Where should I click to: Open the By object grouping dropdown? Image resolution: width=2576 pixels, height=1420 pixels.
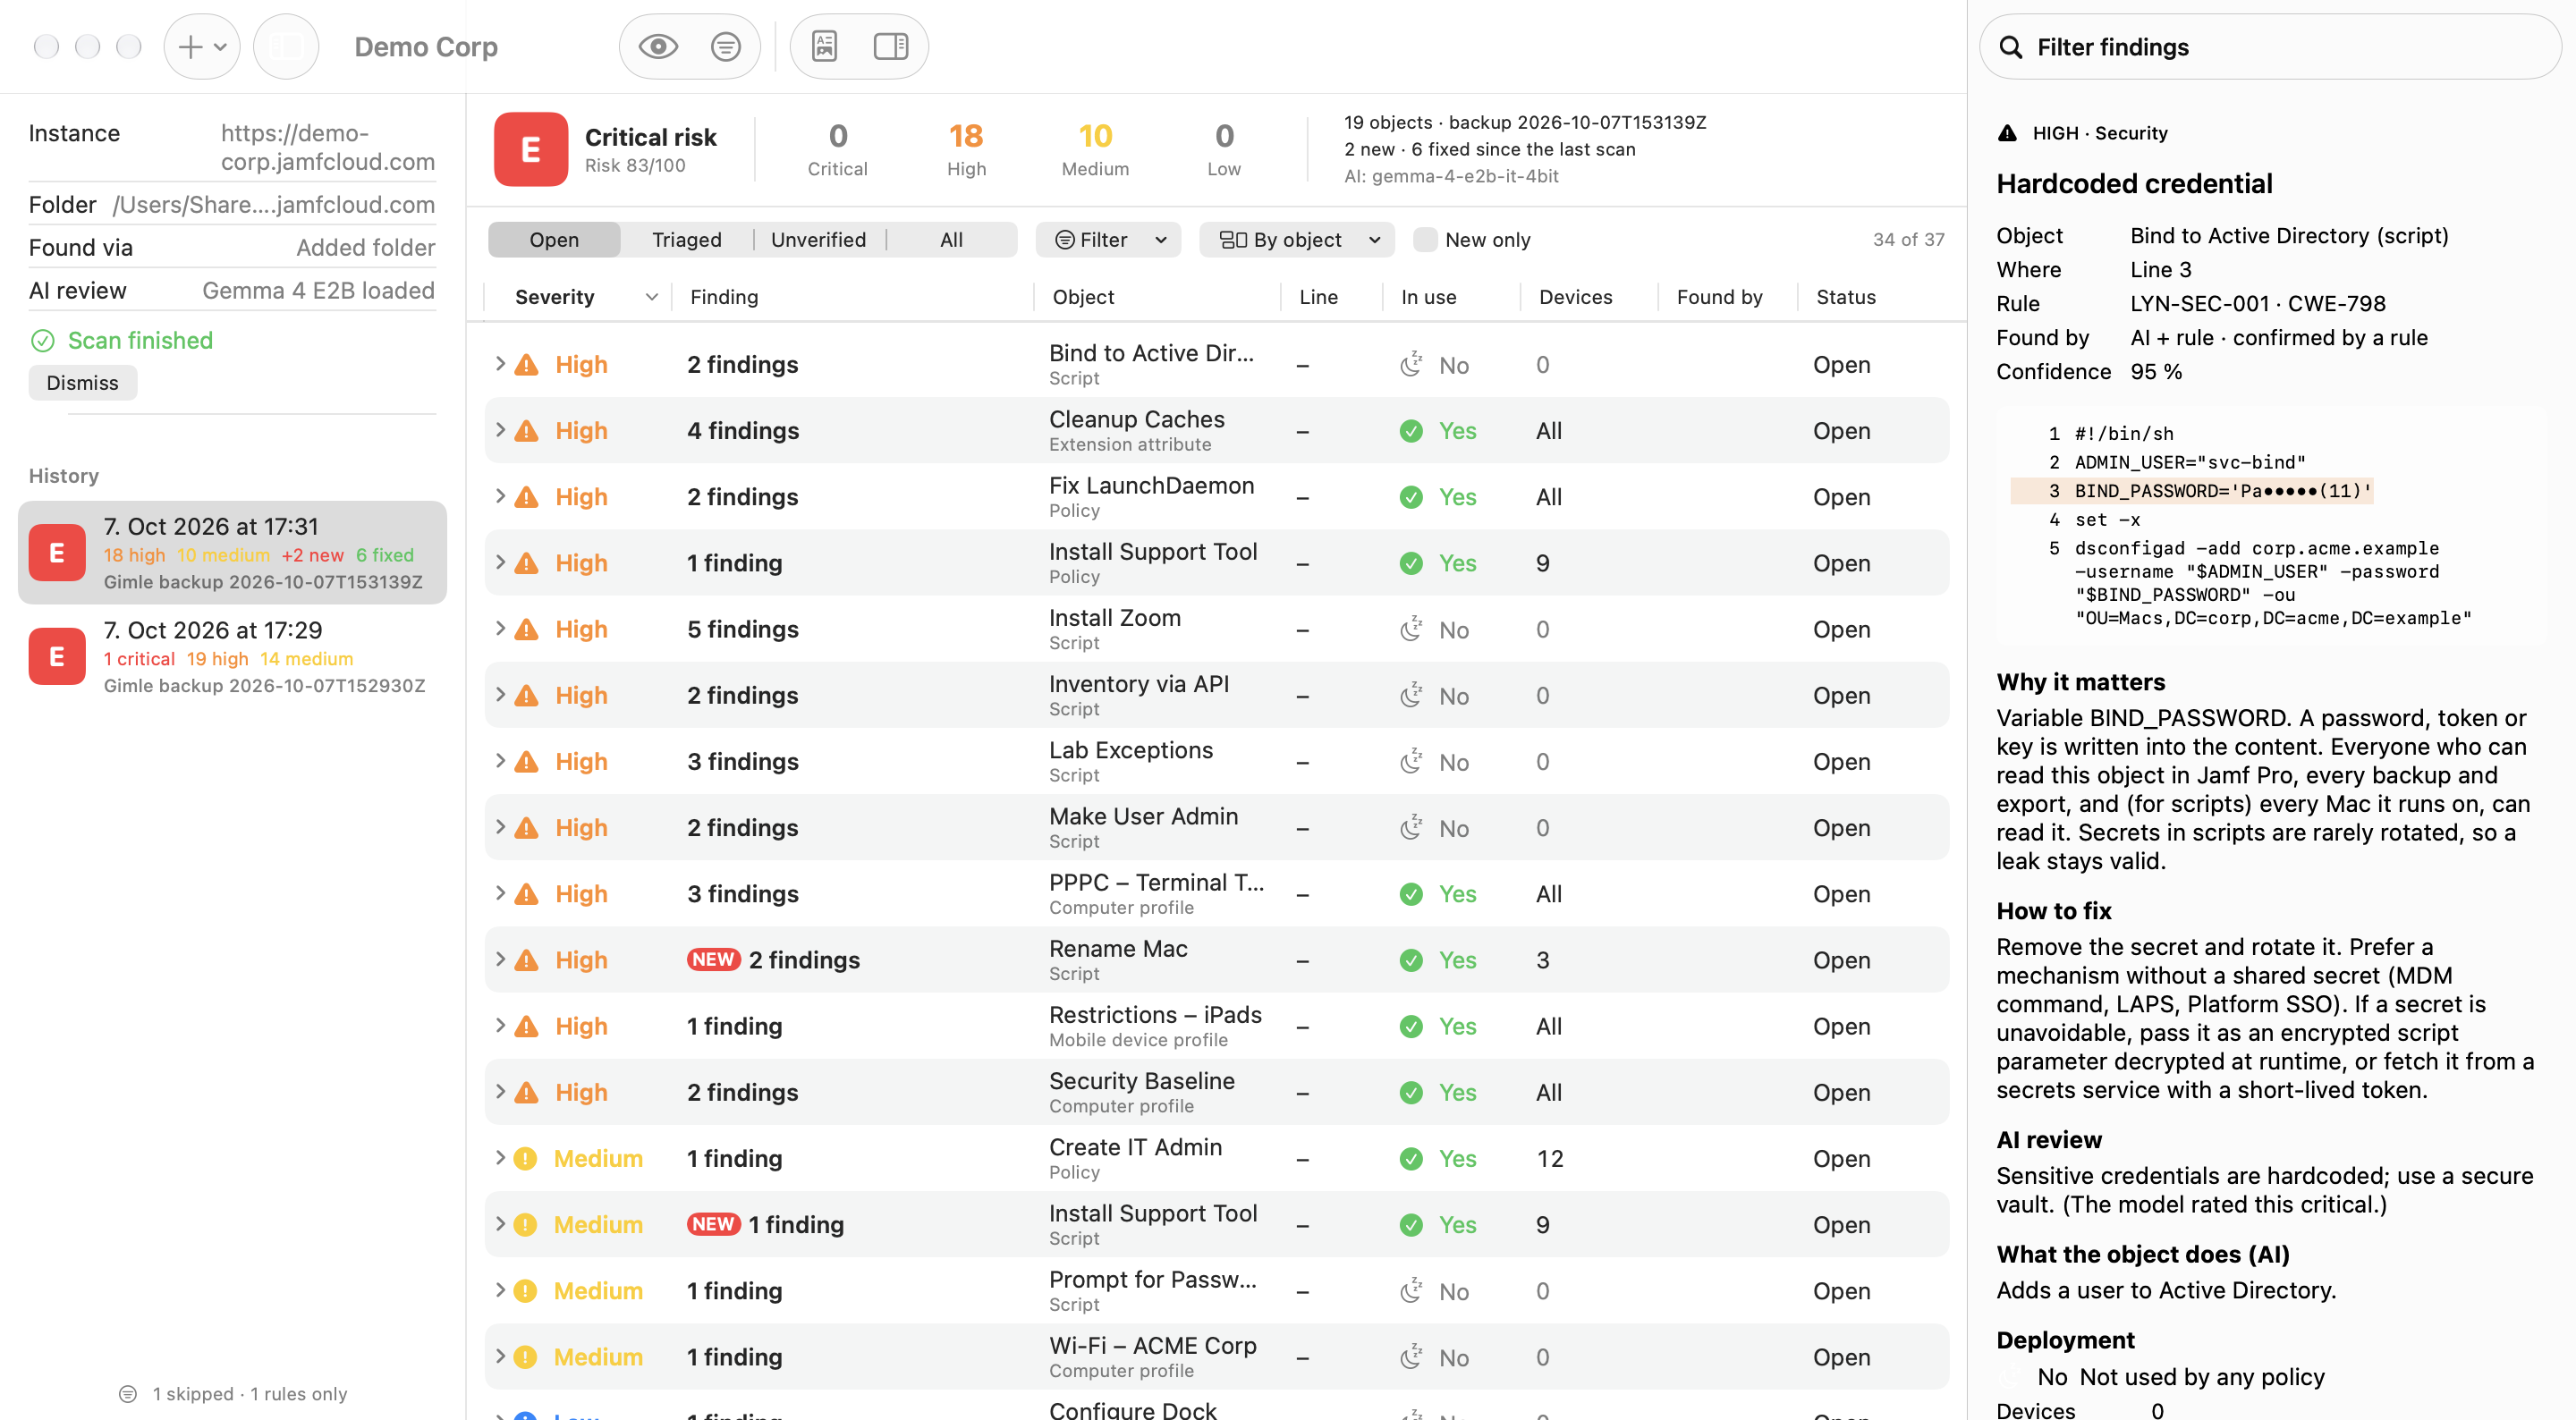(x=1296, y=240)
